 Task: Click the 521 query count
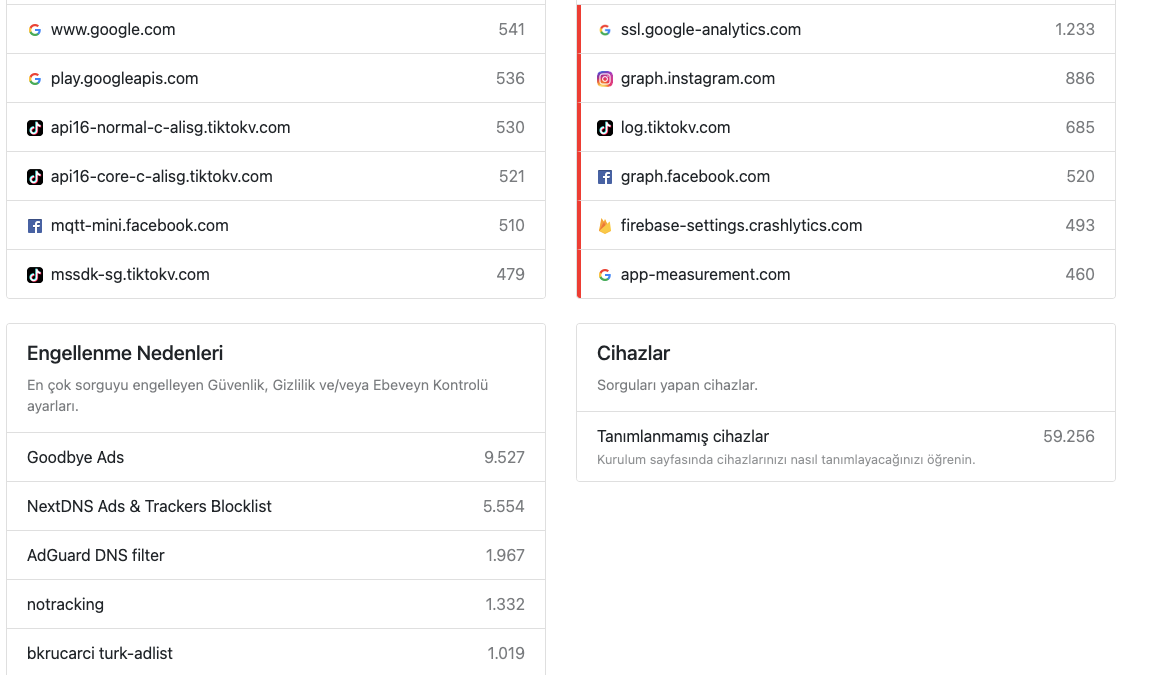tap(512, 177)
